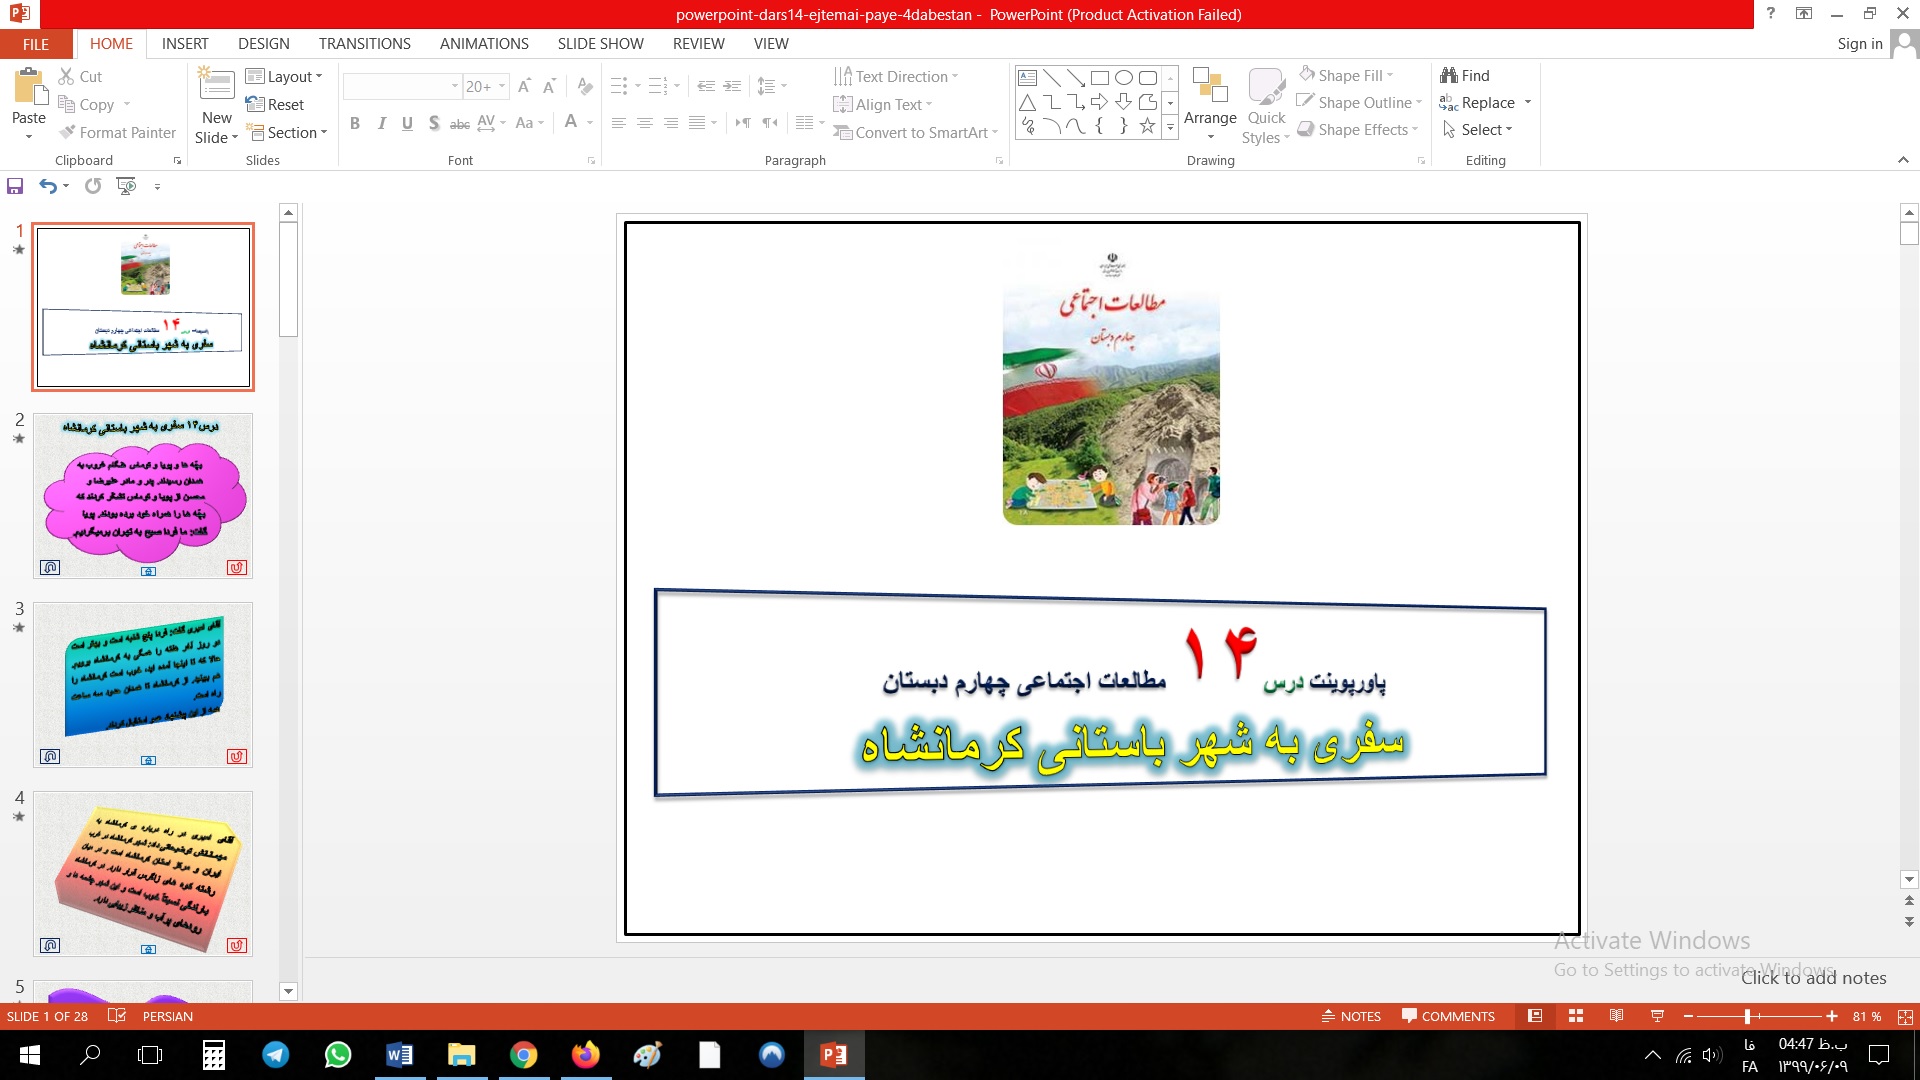Click the Format Painter brush icon
Screen dimensions: 1920x1080
67,132
